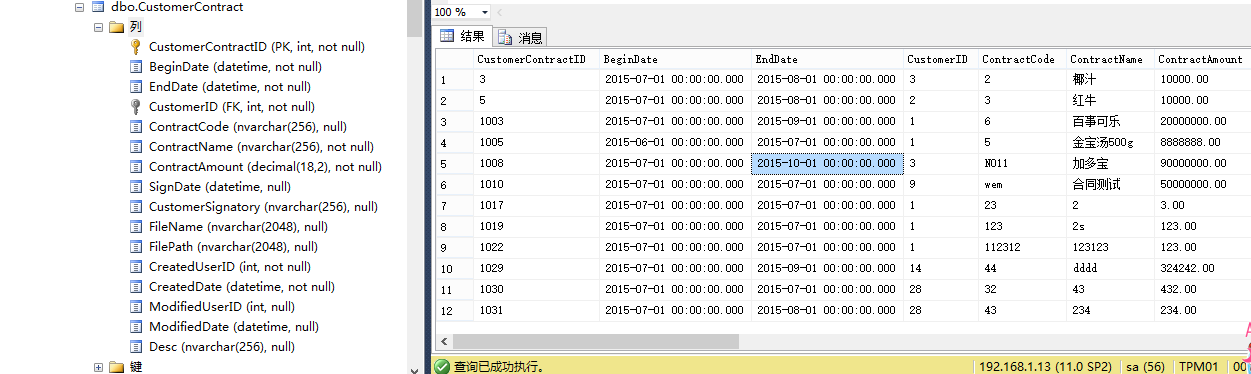Click the column icon beside SignDate
Viewport: 1251px width, 374px height.
[136, 187]
